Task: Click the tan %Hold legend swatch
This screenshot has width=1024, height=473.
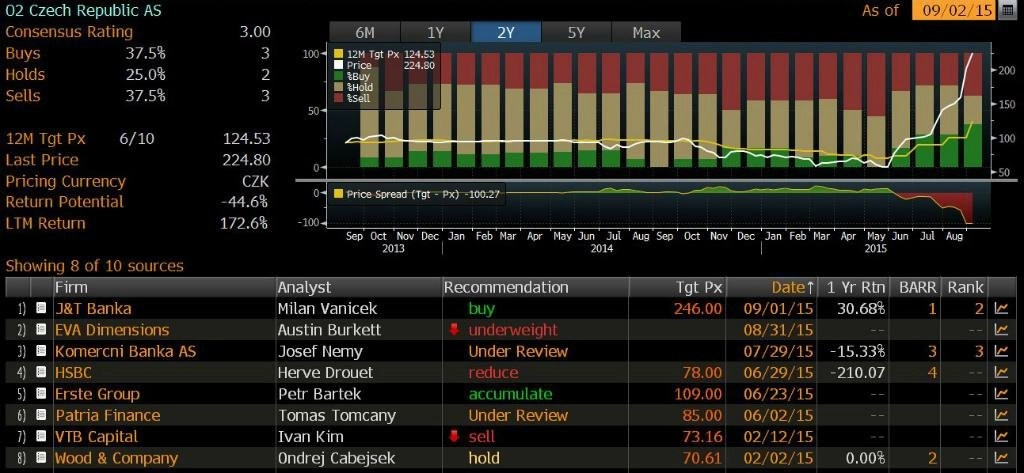Action: [338, 86]
